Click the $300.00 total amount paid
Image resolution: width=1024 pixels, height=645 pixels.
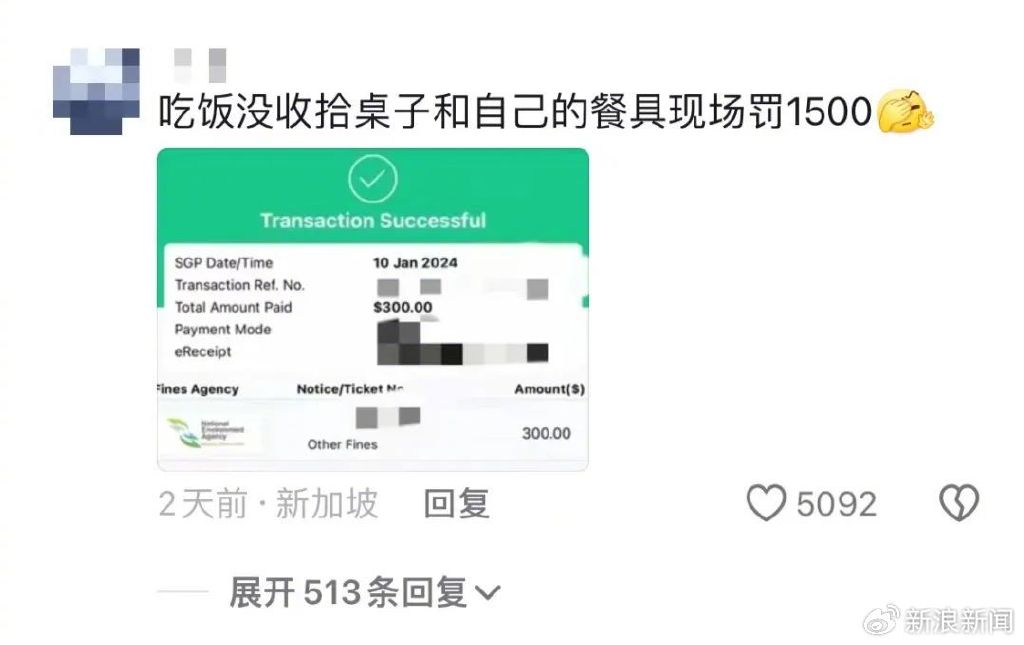coord(402,307)
